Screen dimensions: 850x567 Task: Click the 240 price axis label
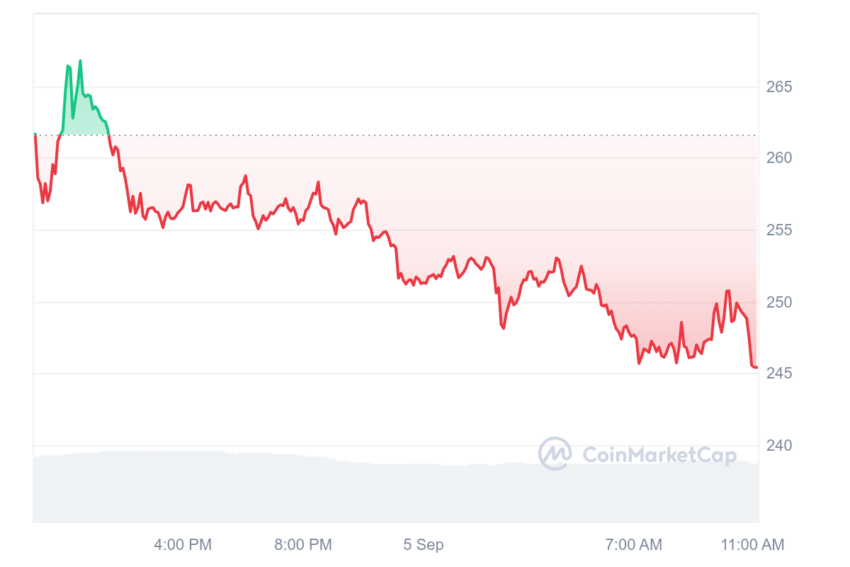coord(779,445)
